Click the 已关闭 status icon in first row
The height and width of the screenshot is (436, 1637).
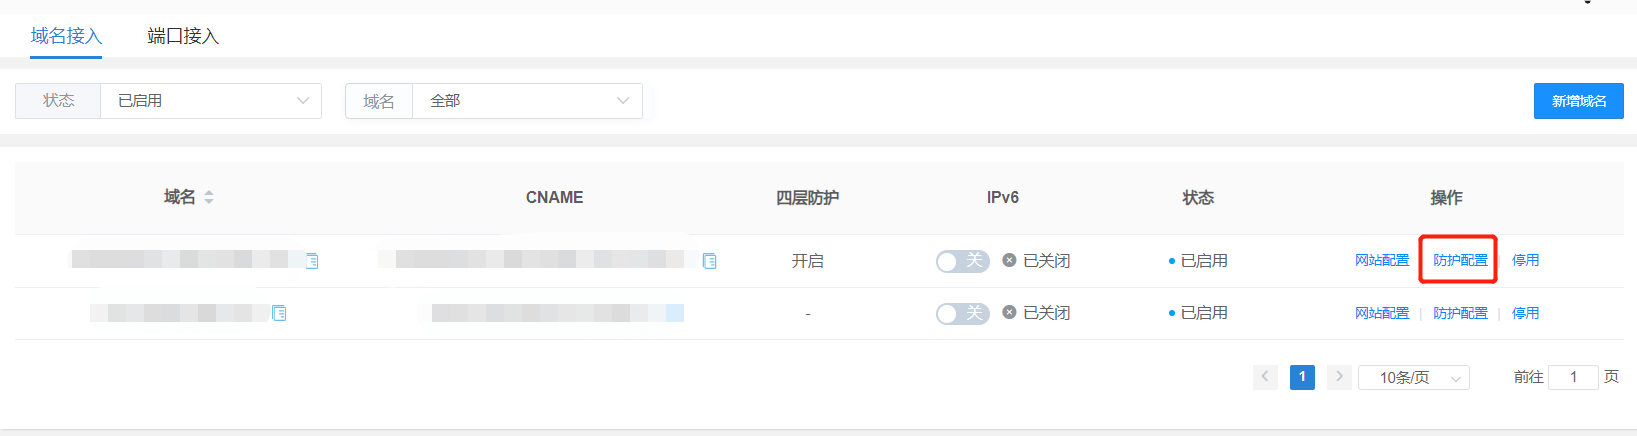coord(1009,260)
